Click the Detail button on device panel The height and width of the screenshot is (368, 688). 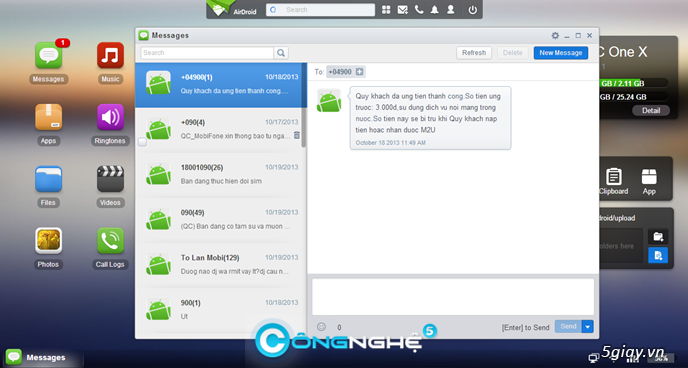pyautogui.click(x=651, y=111)
